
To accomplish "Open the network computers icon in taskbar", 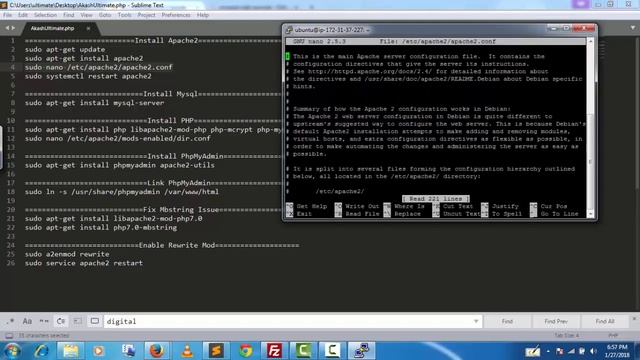I will (x=128, y=351).
